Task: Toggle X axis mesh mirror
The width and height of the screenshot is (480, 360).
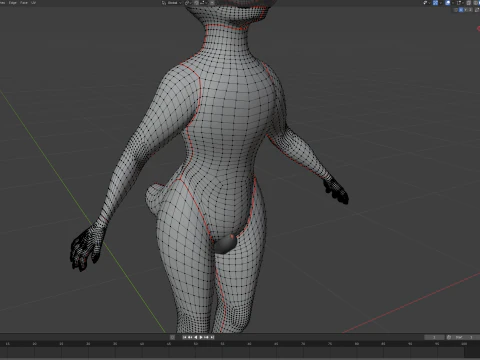Action: tap(461, 10)
